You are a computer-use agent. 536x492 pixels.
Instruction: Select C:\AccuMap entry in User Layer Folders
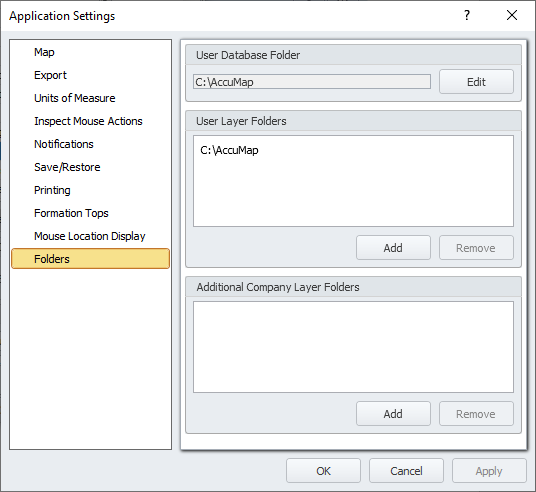click(229, 150)
